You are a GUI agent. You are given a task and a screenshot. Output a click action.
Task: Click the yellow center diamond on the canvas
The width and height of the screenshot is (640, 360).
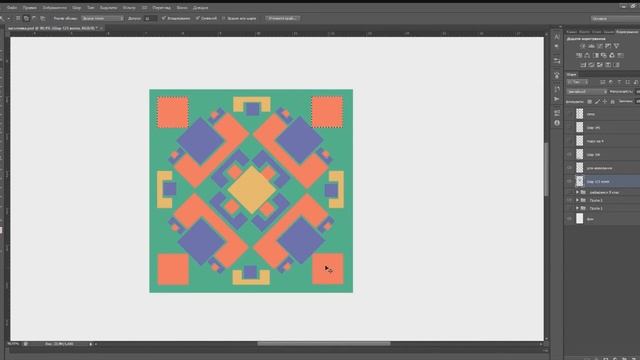coord(251,189)
